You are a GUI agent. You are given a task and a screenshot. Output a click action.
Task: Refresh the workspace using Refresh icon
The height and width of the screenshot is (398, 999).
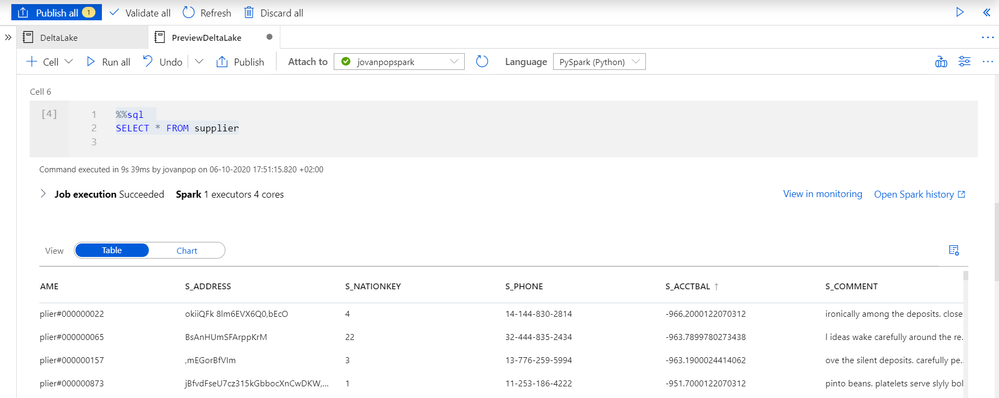tap(189, 13)
